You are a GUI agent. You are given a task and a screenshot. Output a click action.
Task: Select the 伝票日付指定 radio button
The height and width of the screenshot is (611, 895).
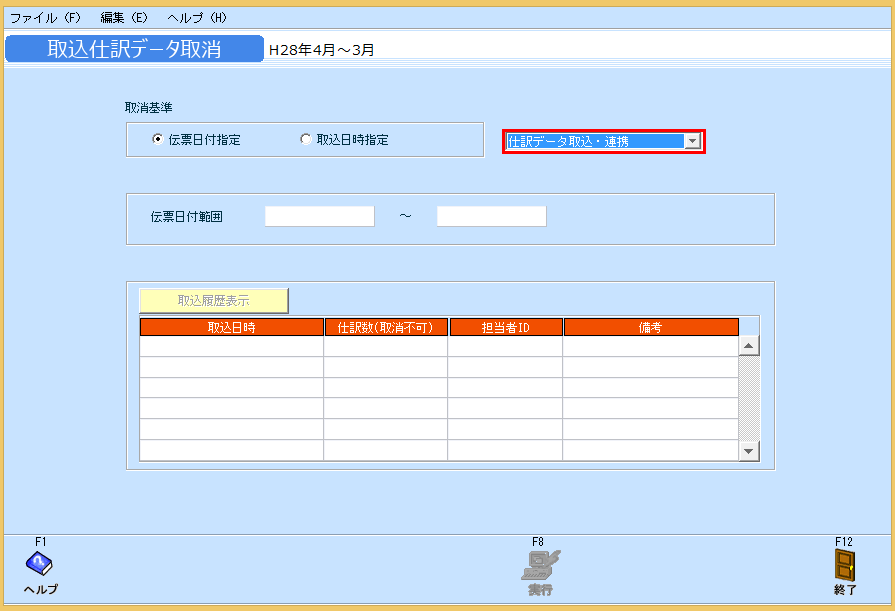[157, 139]
